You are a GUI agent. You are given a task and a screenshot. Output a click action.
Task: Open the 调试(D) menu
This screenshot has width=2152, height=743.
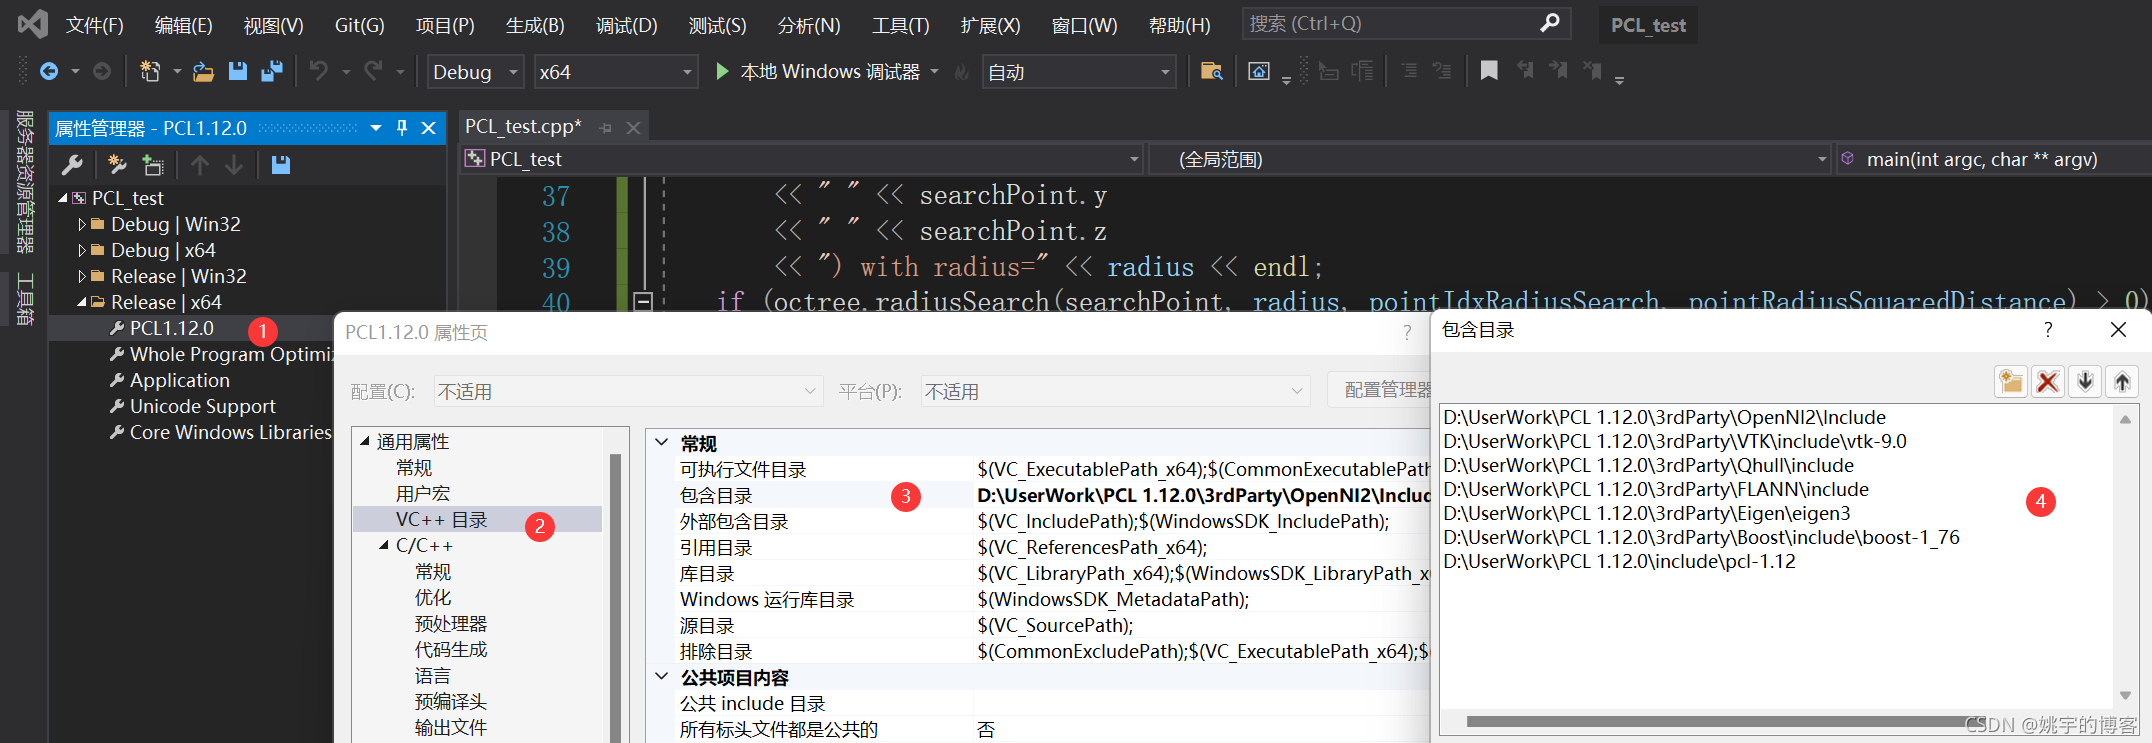(627, 25)
